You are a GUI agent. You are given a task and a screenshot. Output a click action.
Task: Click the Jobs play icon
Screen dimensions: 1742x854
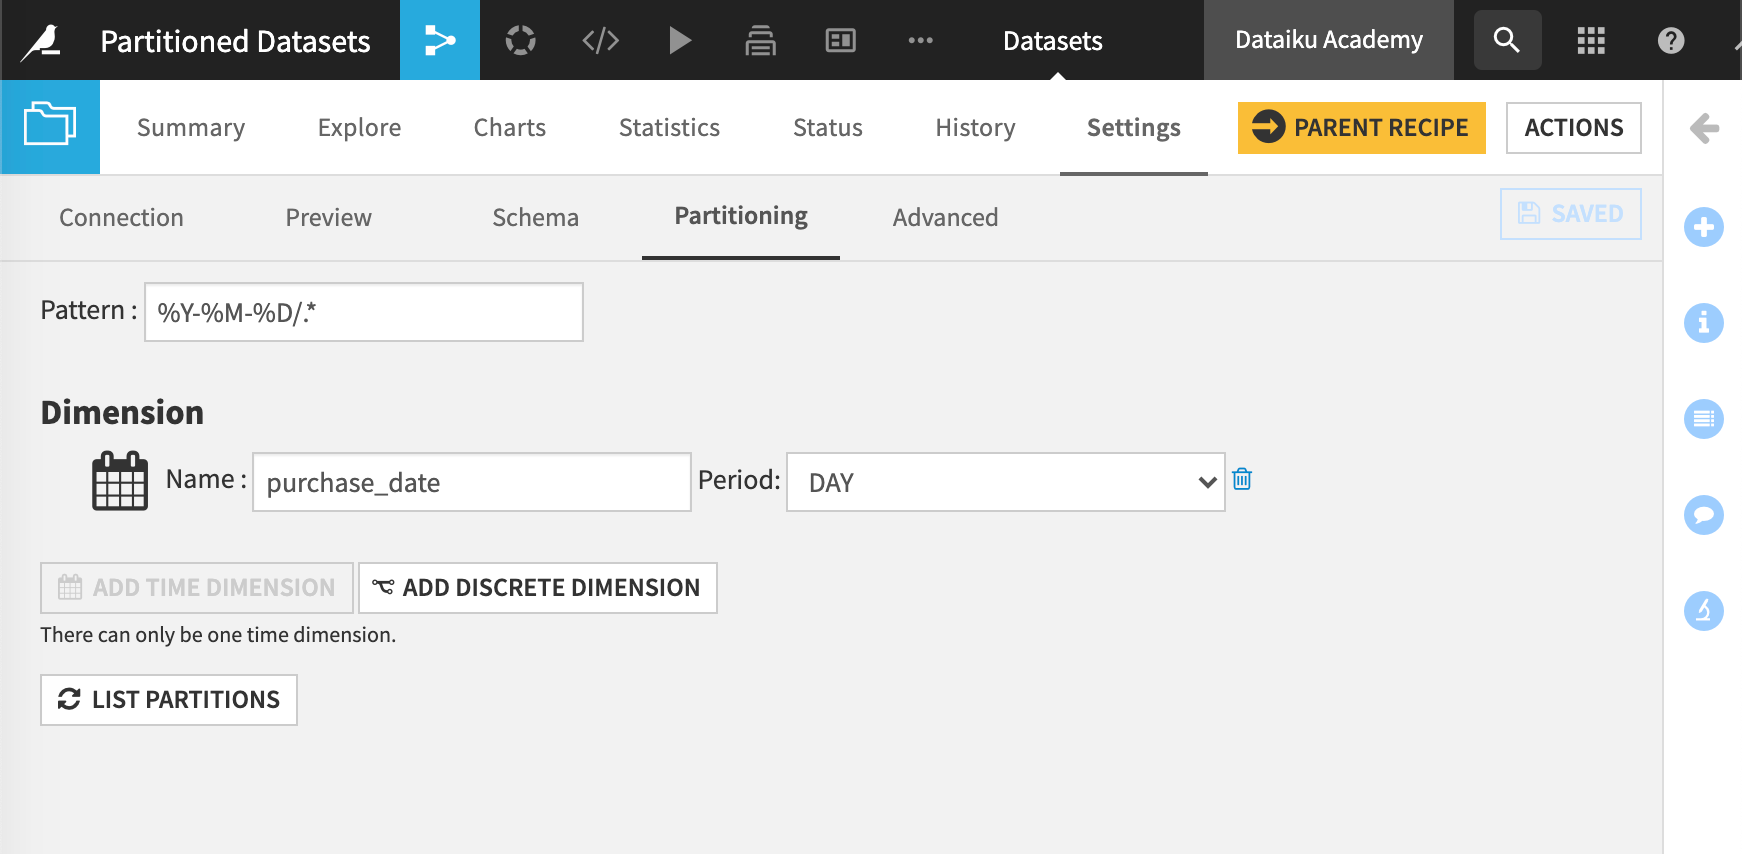pos(680,40)
